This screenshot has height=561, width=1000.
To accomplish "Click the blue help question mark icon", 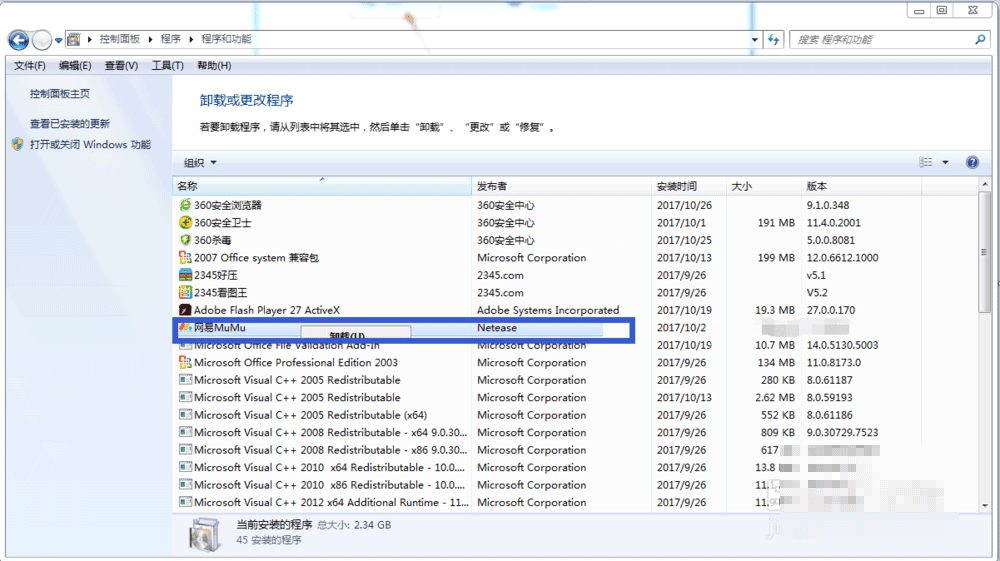I will 972,163.
